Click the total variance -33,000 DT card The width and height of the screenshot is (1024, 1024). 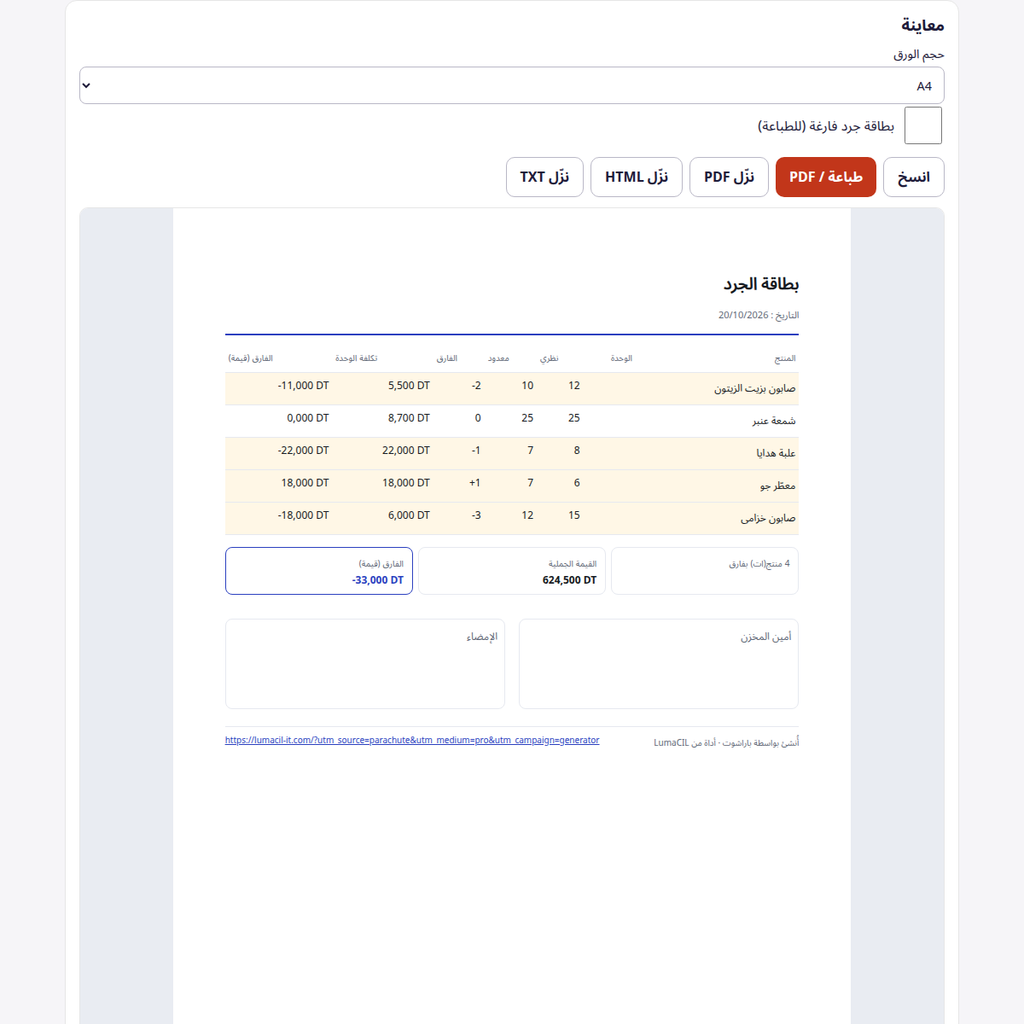tap(319, 571)
